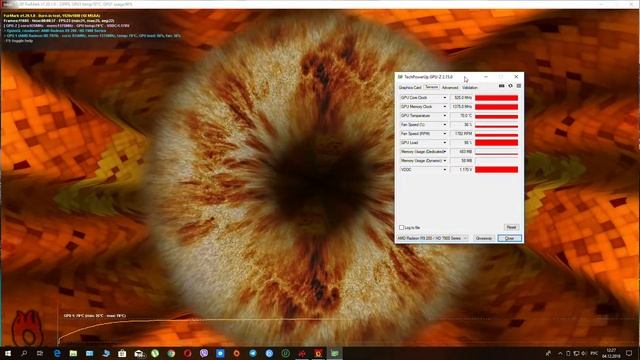Launch Google Chrome from taskbar
The width and height of the screenshot is (640, 360).
coord(171,353)
